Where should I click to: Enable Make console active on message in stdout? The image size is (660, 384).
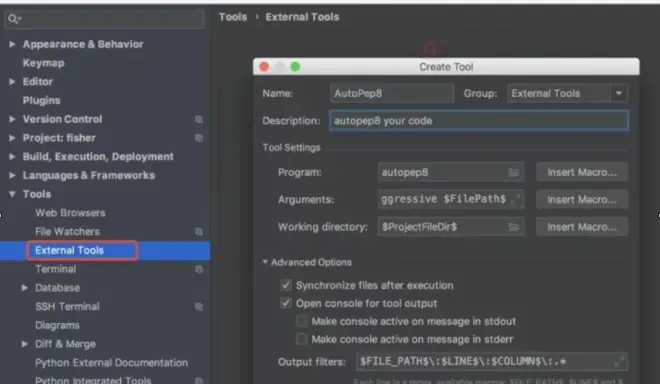click(x=301, y=321)
